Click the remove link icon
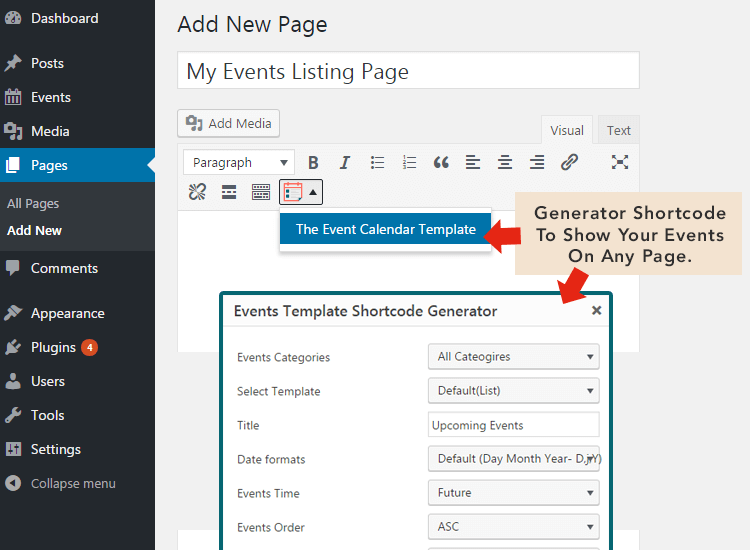Screen dimensions: 750x550 point(197,192)
